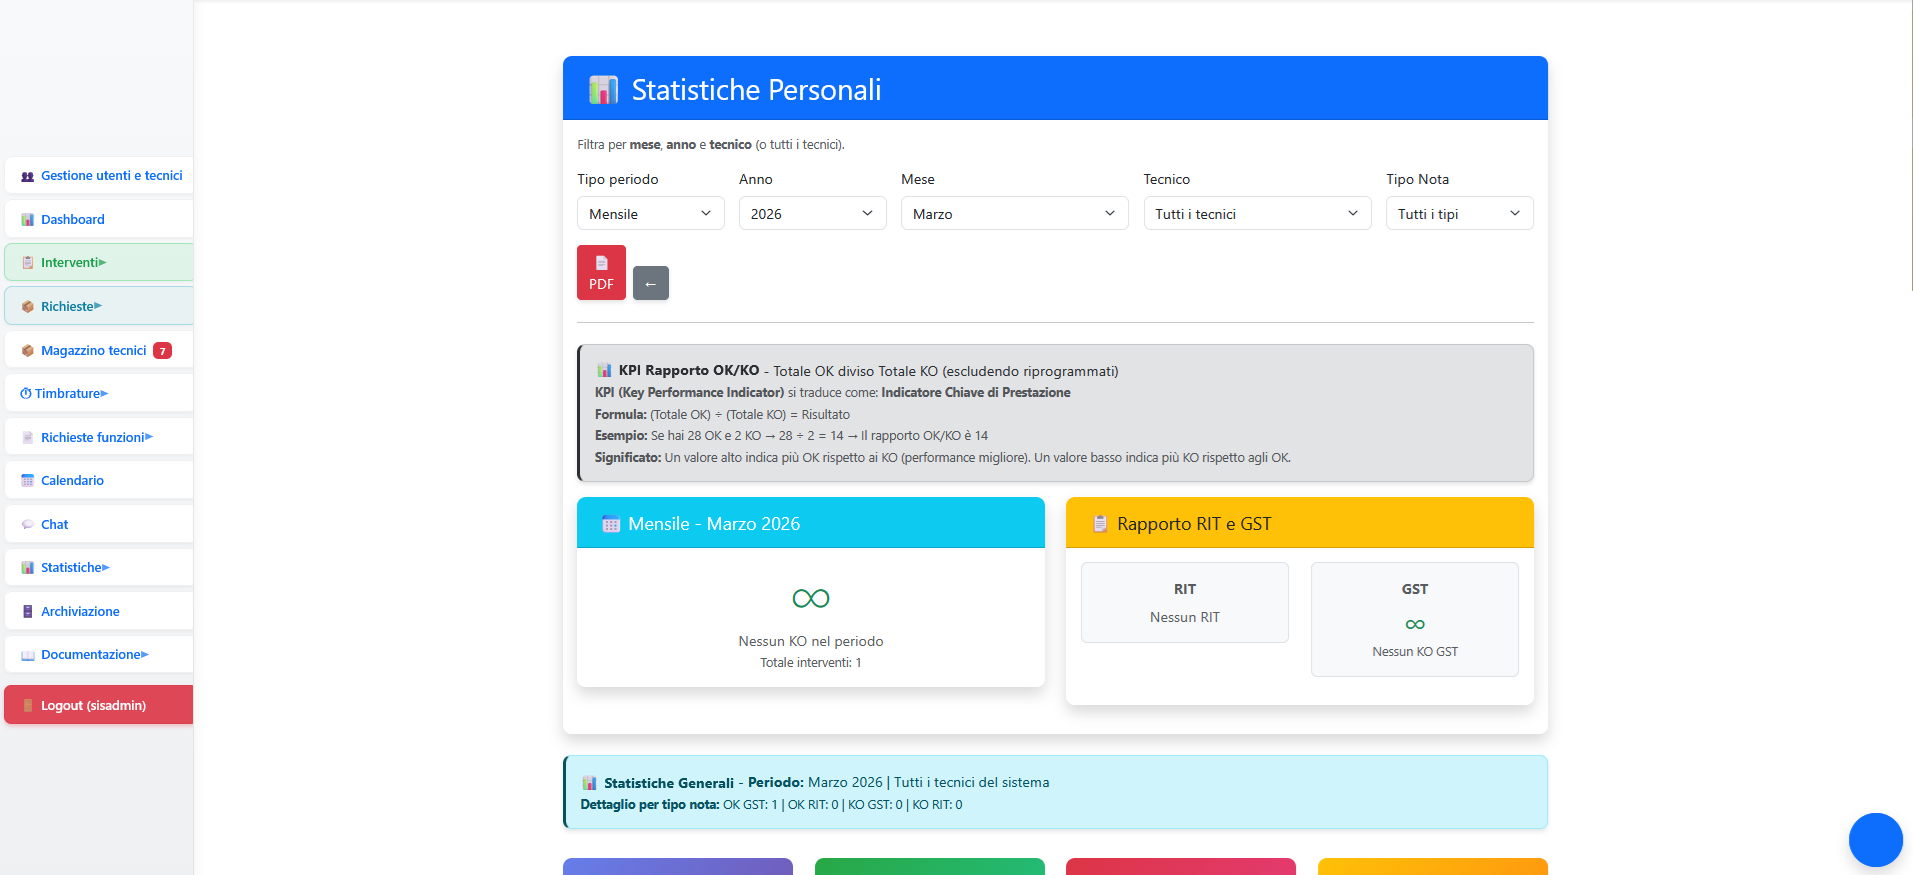Click the 'Nessun RIT' text

click(x=1185, y=617)
